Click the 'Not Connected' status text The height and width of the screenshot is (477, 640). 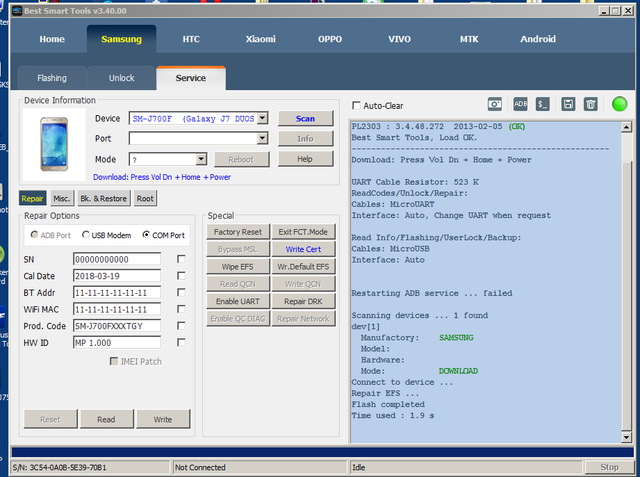(x=200, y=468)
